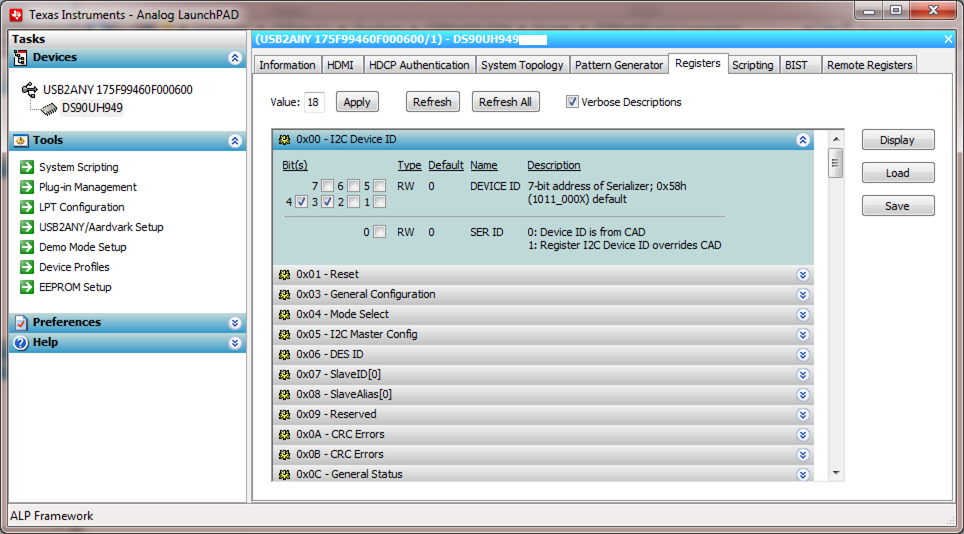Viewport: 964px width, 534px height.
Task: Click the 0x00 I2C Device ID register icon
Action: (284, 139)
